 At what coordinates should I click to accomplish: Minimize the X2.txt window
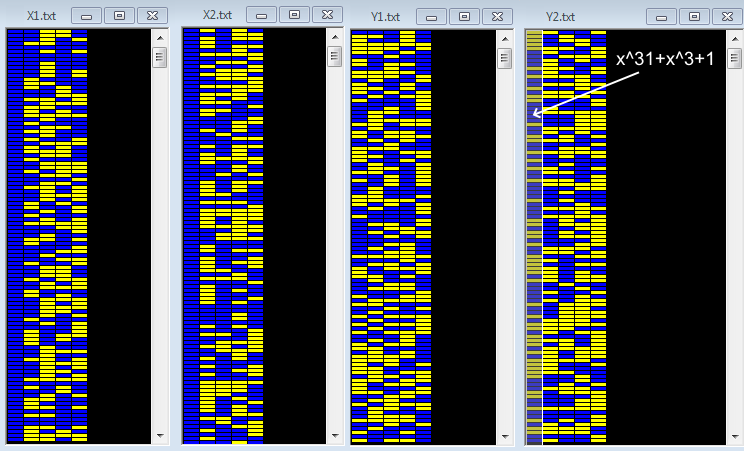(x=261, y=15)
